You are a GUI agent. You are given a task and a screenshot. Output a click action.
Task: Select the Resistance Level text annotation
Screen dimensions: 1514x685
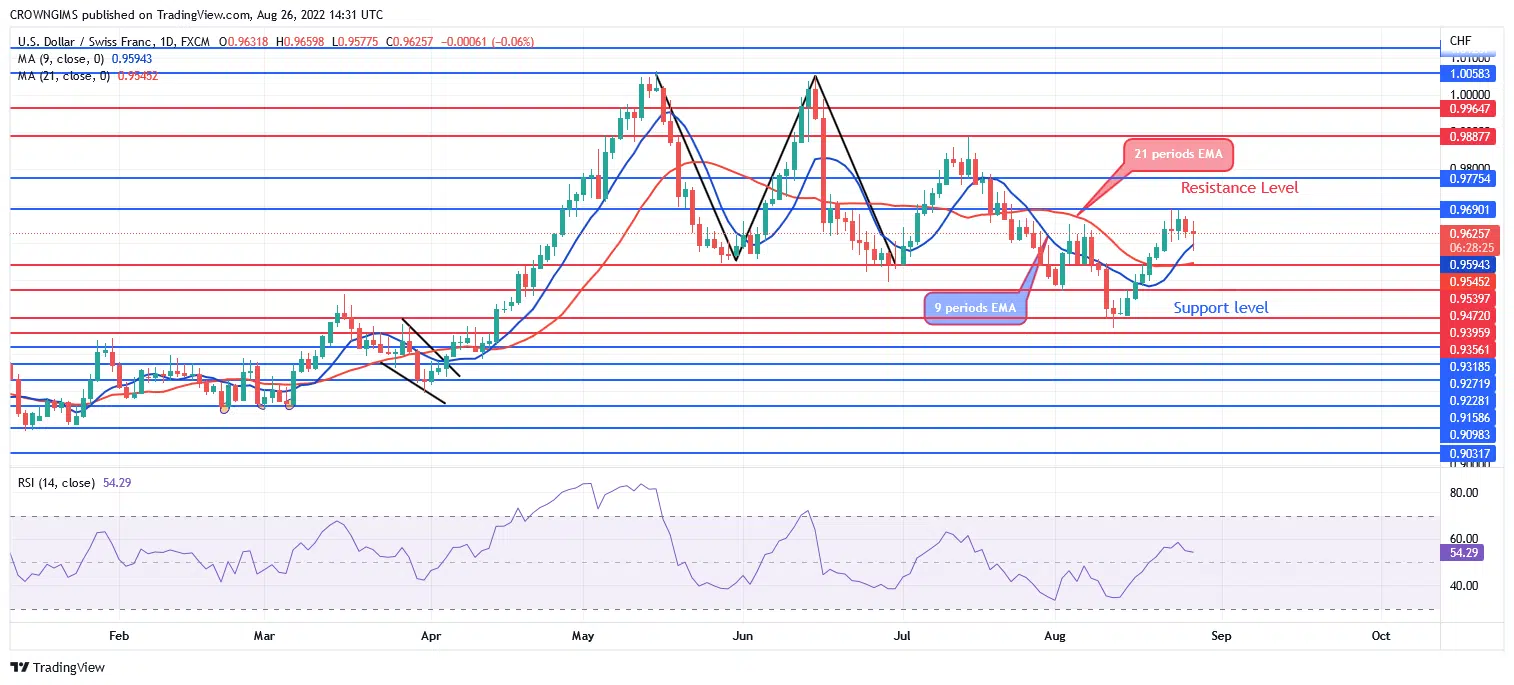click(1239, 187)
